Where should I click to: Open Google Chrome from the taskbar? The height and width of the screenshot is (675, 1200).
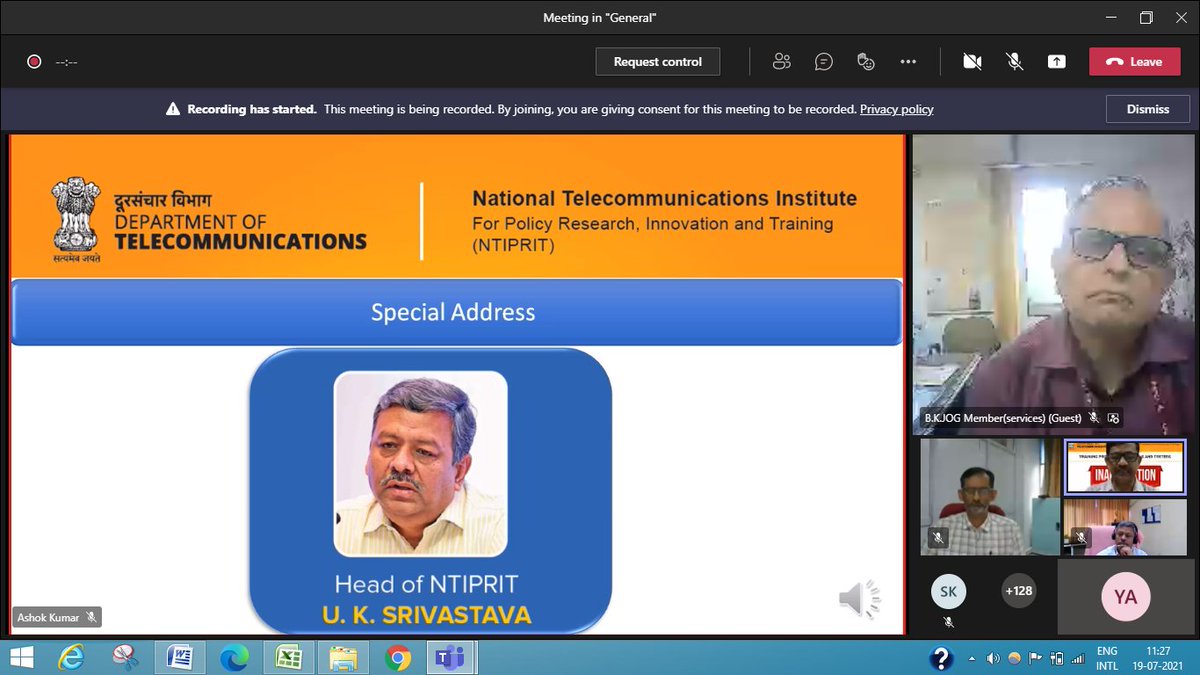tap(397, 657)
